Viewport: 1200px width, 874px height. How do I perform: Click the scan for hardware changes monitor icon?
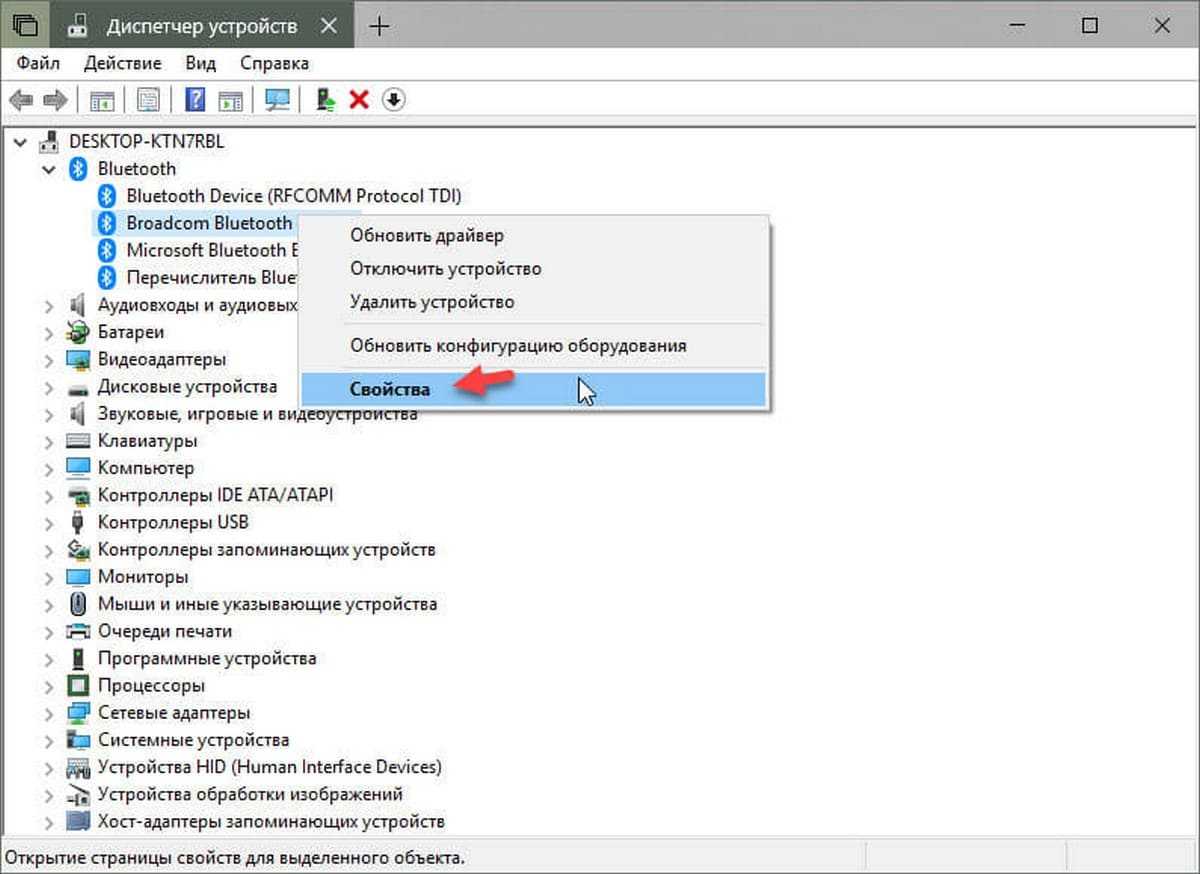click(x=277, y=100)
